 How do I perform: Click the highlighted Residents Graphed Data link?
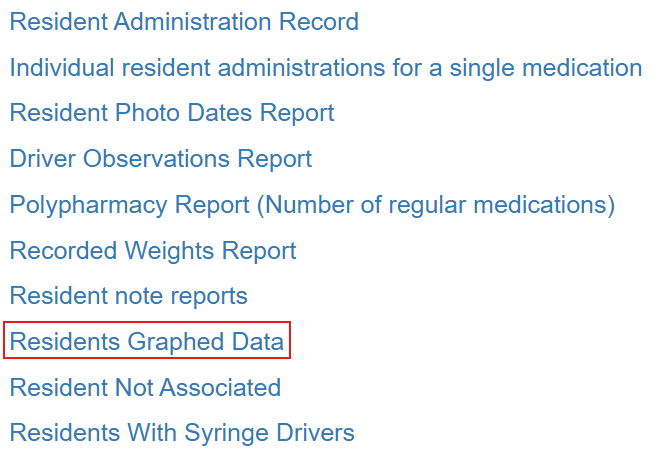(147, 342)
